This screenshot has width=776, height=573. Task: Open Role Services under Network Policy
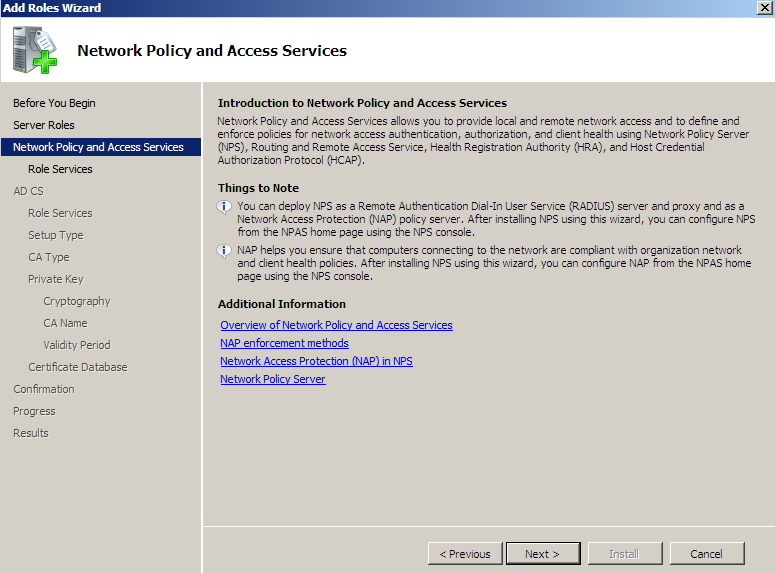(x=60, y=169)
